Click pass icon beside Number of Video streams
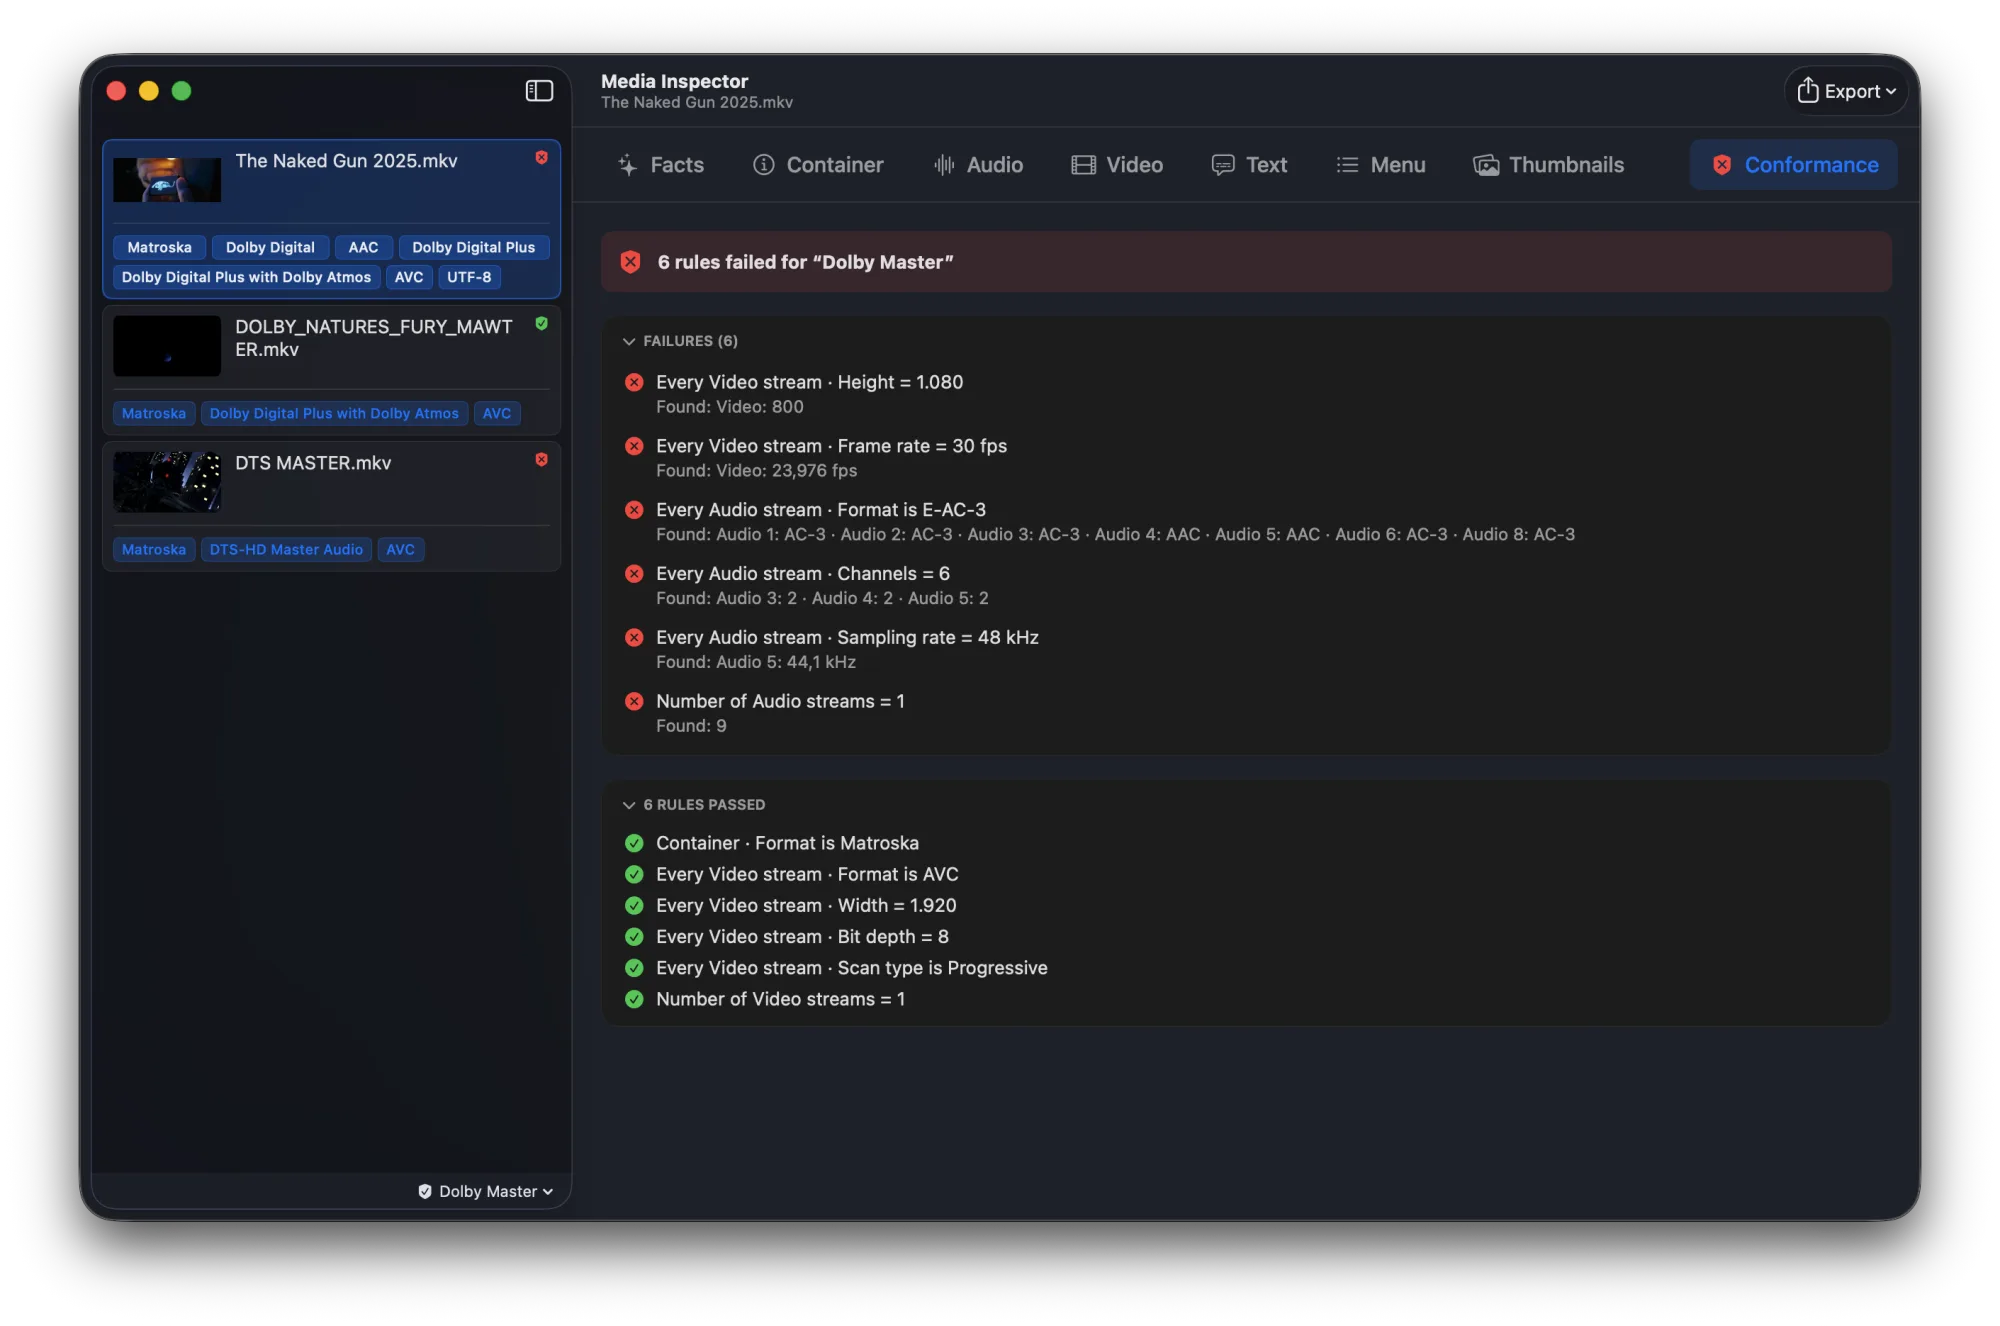 (x=634, y=998)
